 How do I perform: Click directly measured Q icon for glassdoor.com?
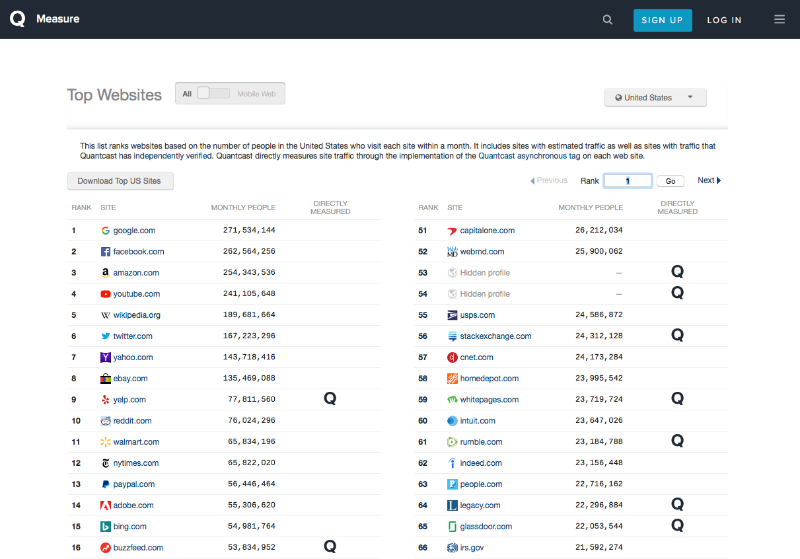coord(677,525)
